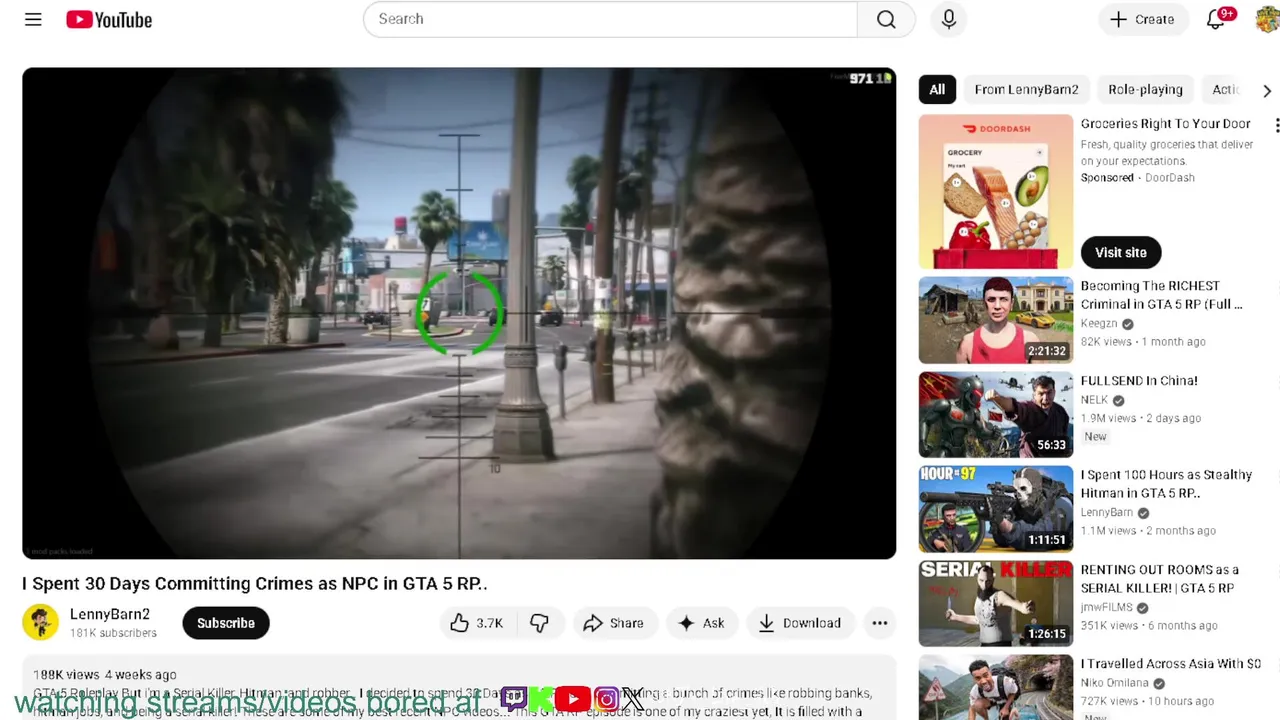Focus the Search input field
Screen dimensions: 1280x720
(610, 19)
